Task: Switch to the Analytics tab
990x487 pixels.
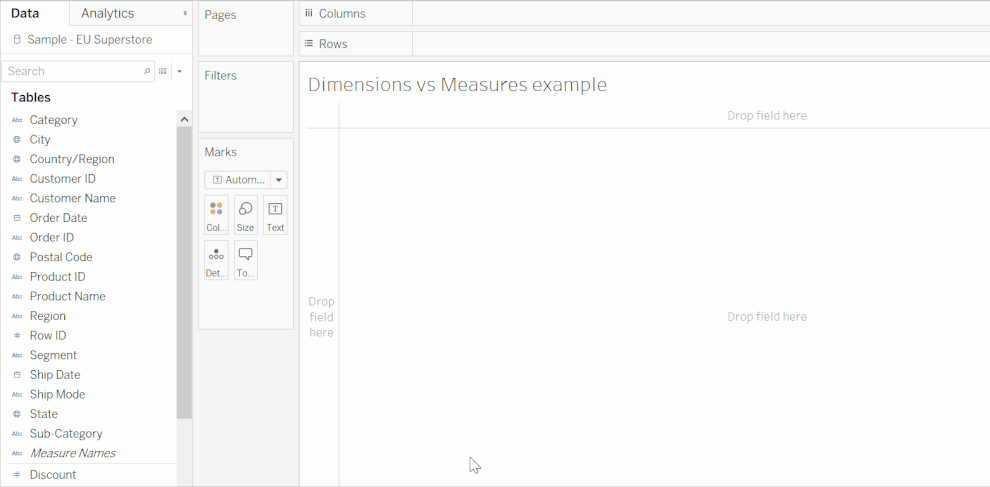Action: pyautogui.click(x=107, y=13)
